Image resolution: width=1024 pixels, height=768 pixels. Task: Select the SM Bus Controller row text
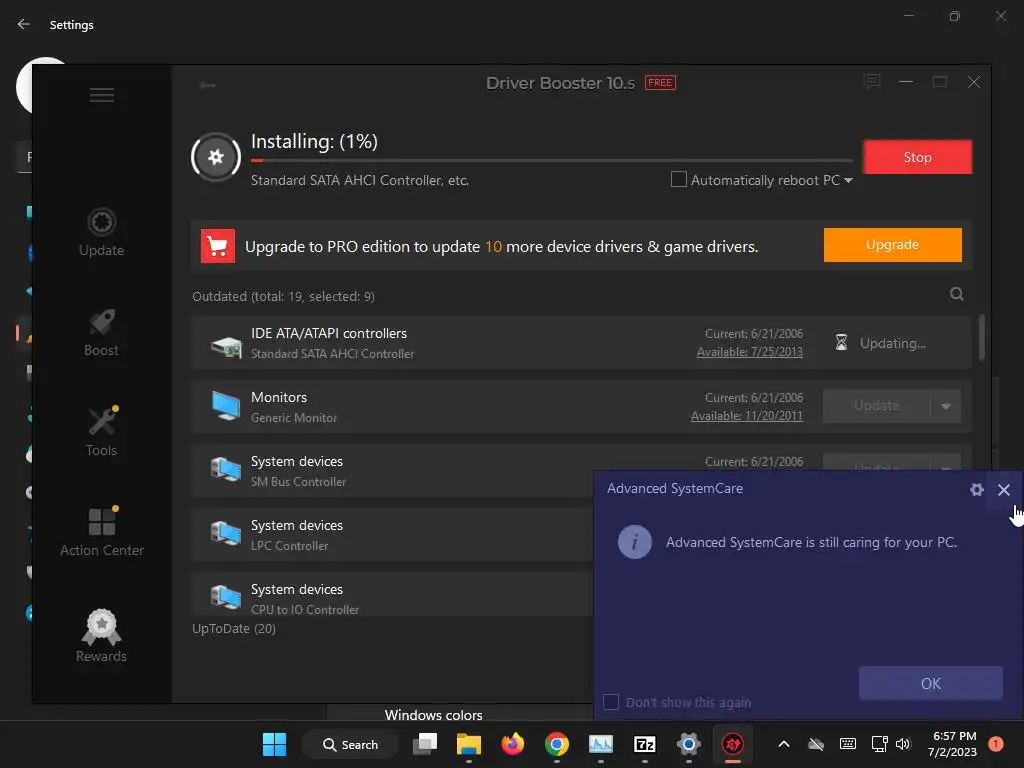[298, 482]
